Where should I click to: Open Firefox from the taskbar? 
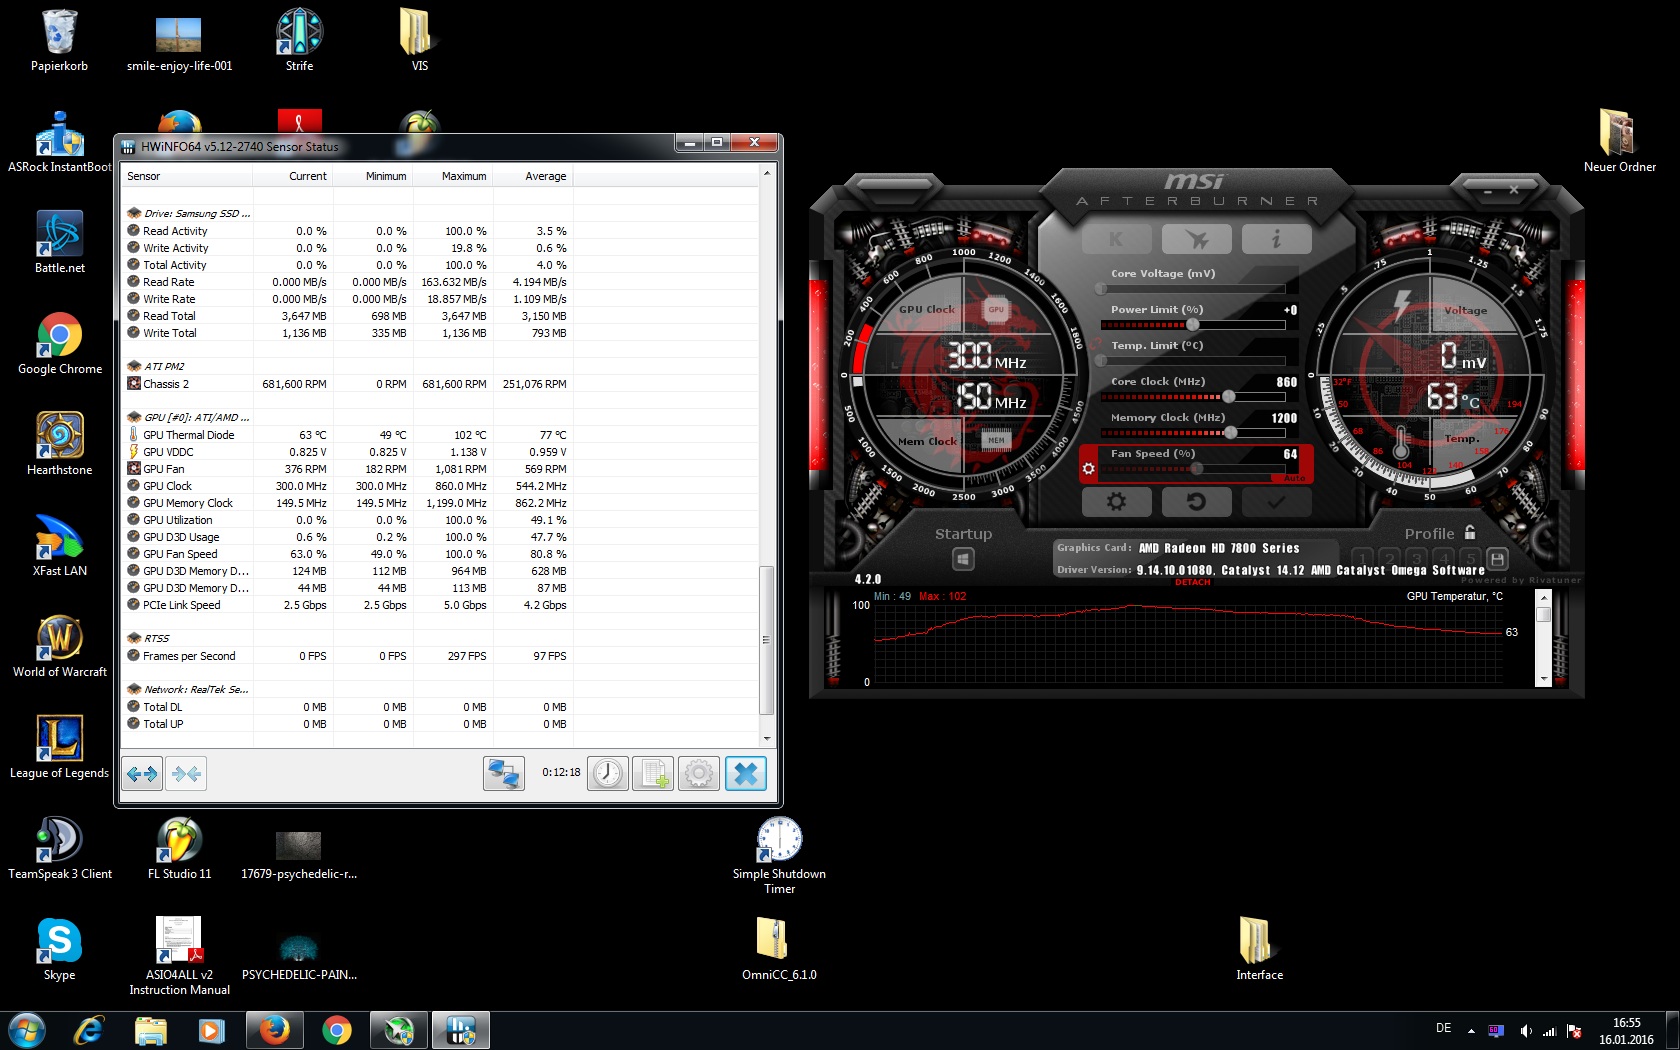[x=274, y=1030]
